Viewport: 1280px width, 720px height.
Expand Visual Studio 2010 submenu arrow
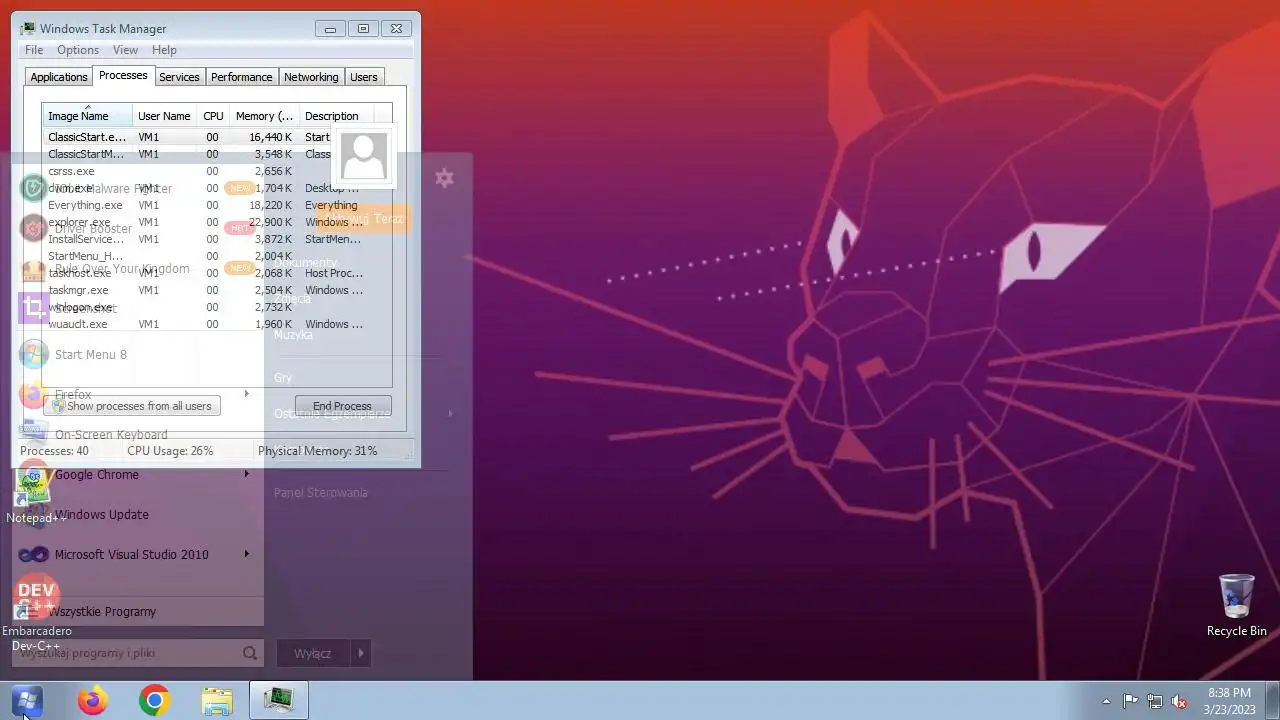(x=246, y=554)
